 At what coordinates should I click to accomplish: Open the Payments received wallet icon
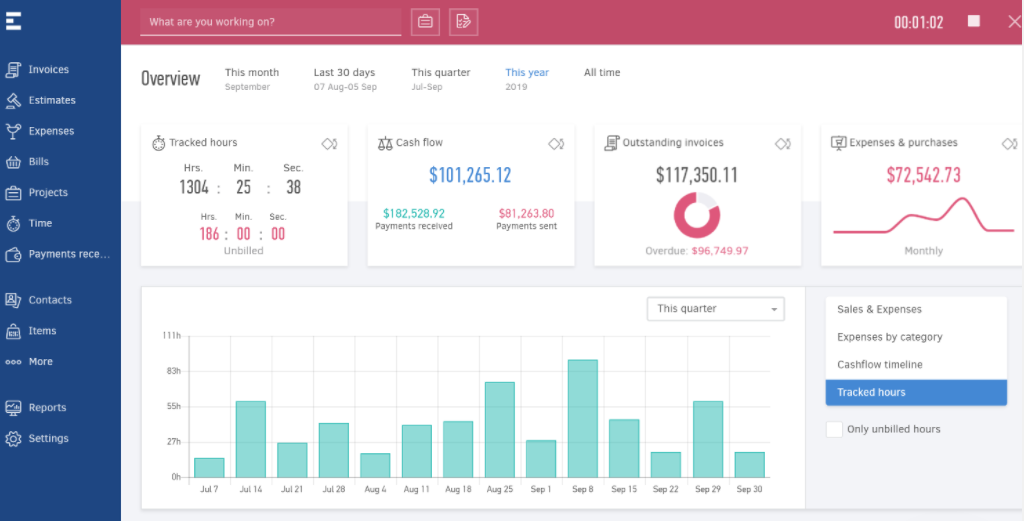point(13,254)
